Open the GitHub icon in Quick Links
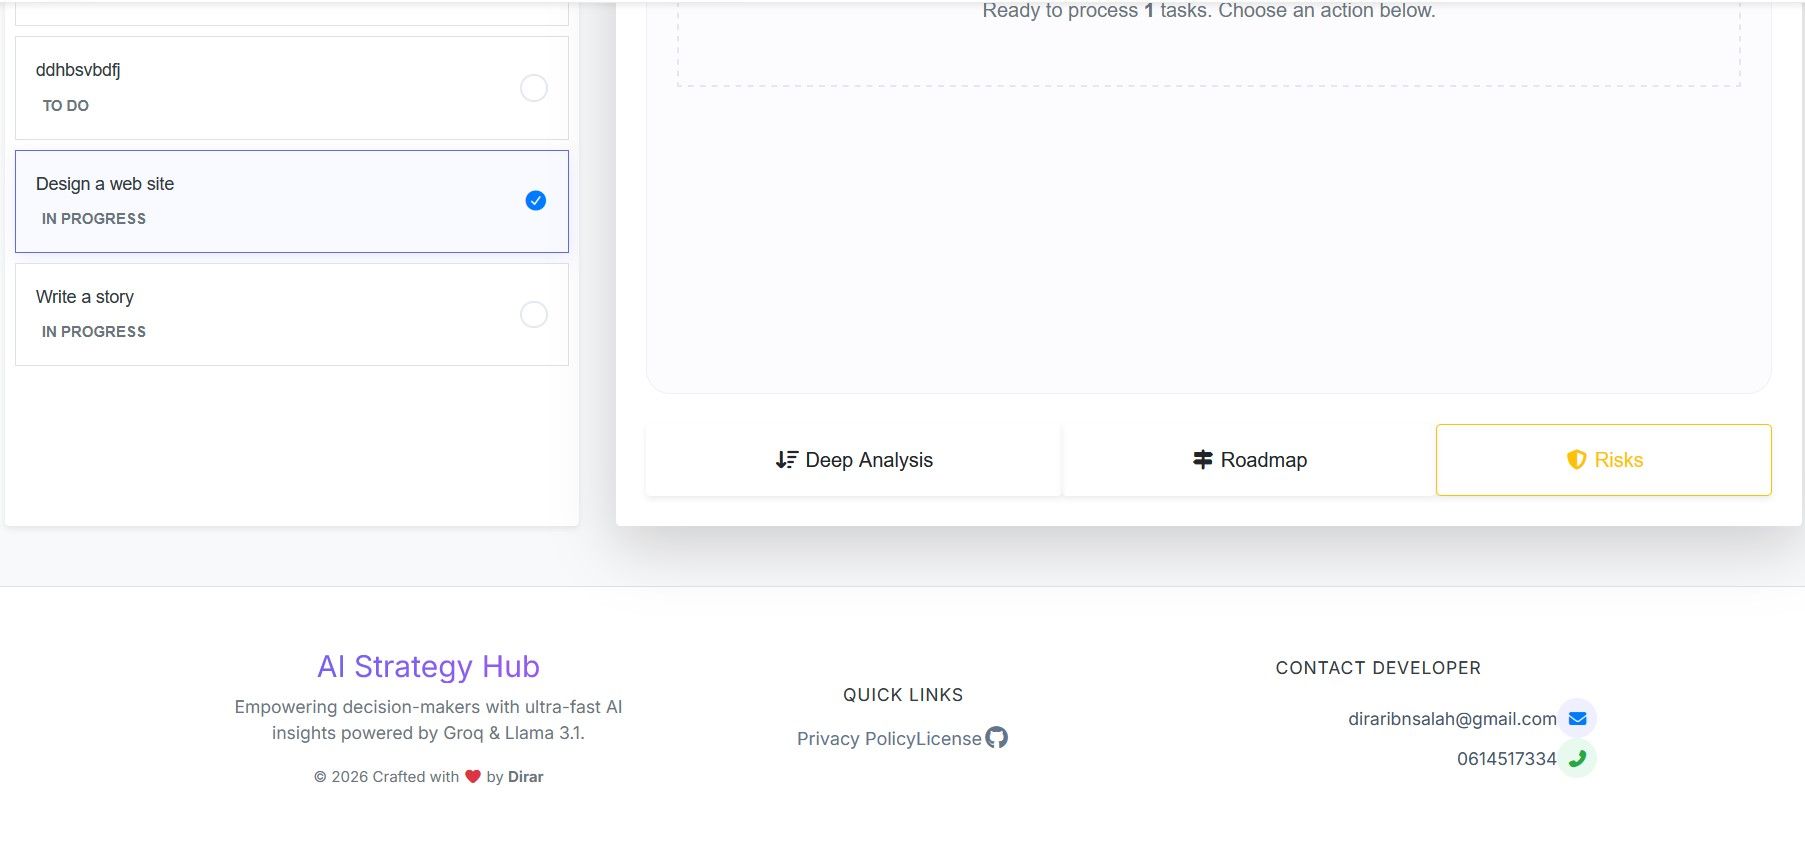Viewport: 1805px width, 846px height. [x=996, y=738]
